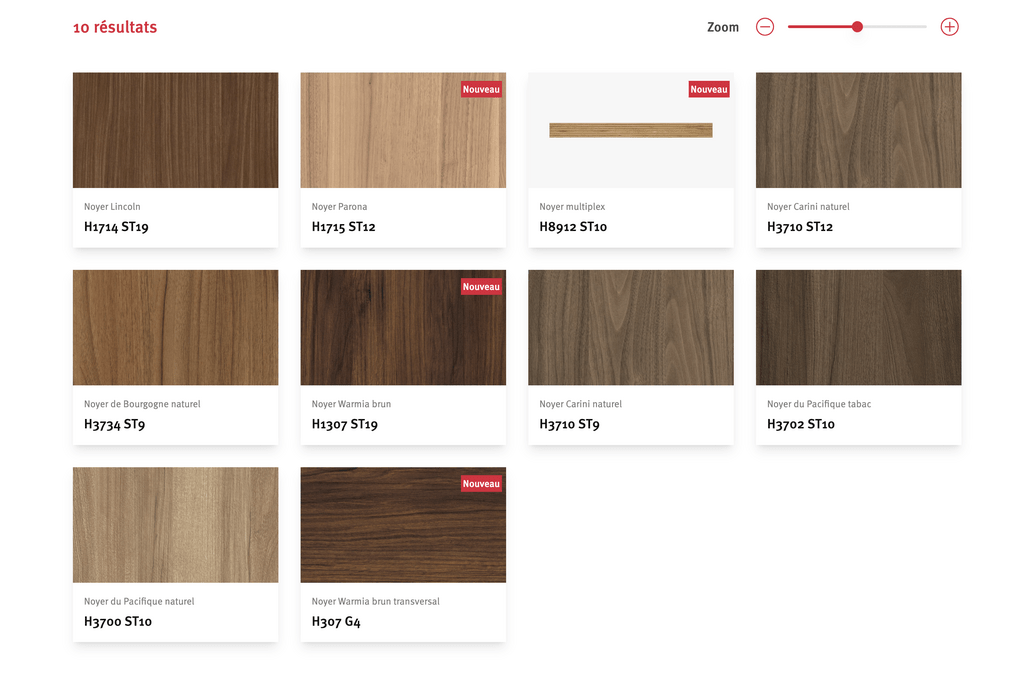This screenshot has width=1024, height=675.
Task: Click the zoom in plus icon
Action: [949, 27]
